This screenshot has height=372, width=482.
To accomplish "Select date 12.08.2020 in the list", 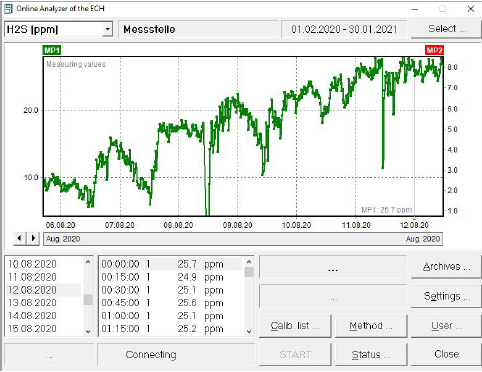I will coord(44,290).
